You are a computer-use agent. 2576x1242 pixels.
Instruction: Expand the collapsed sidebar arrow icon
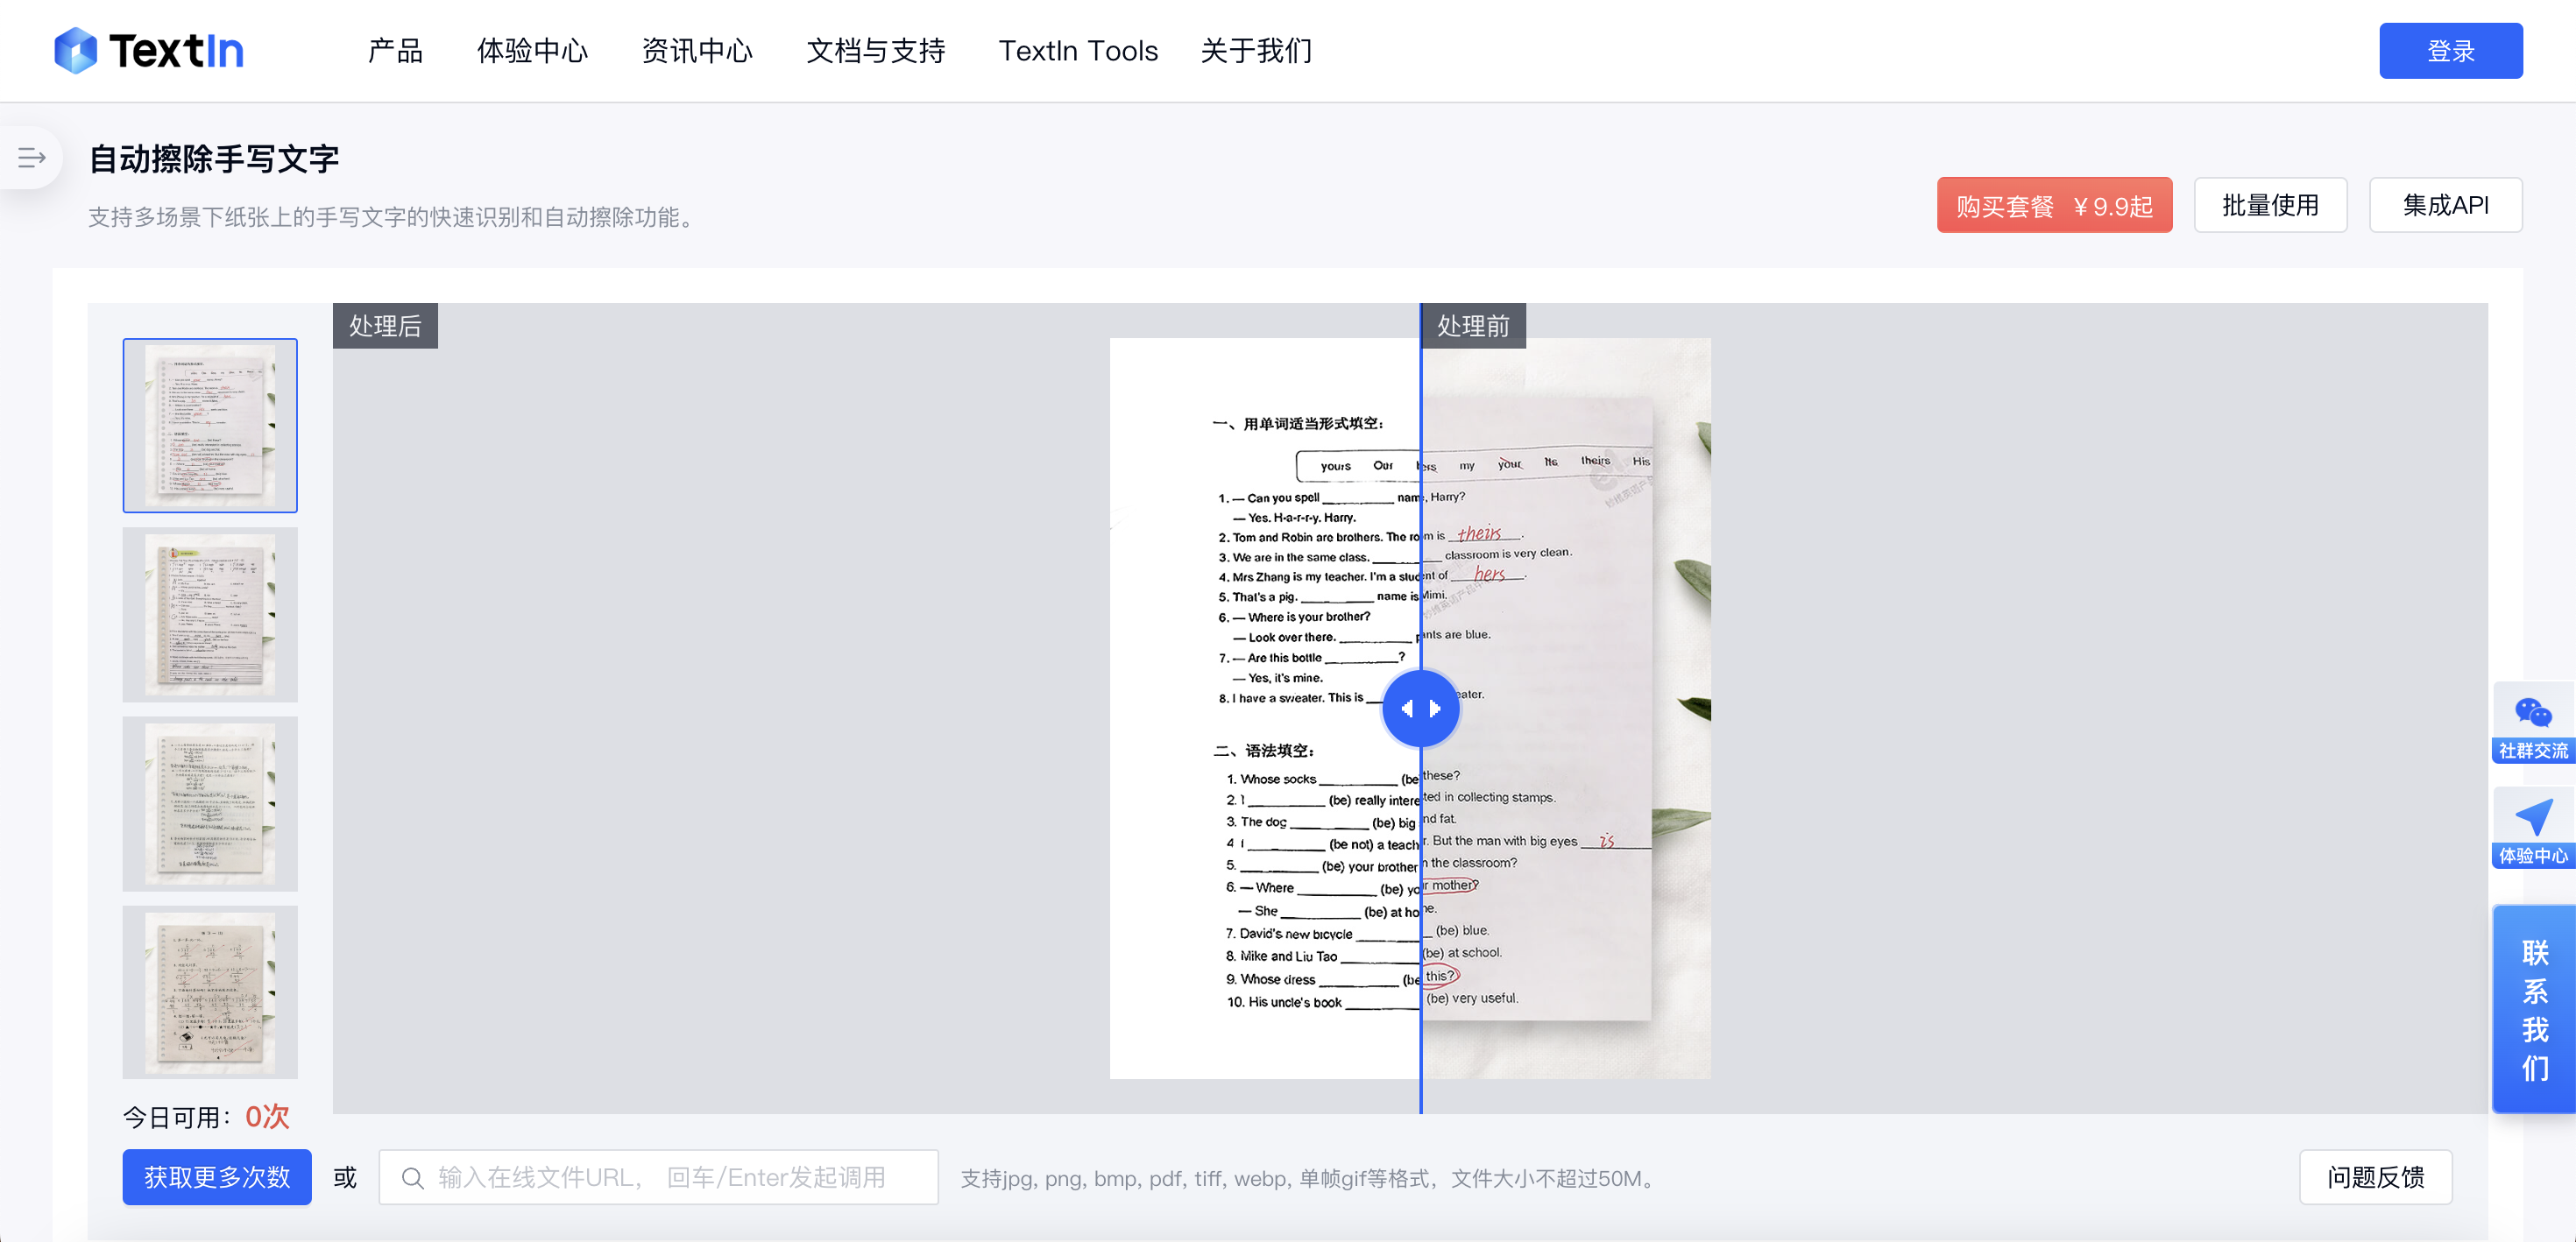(31, 158)
